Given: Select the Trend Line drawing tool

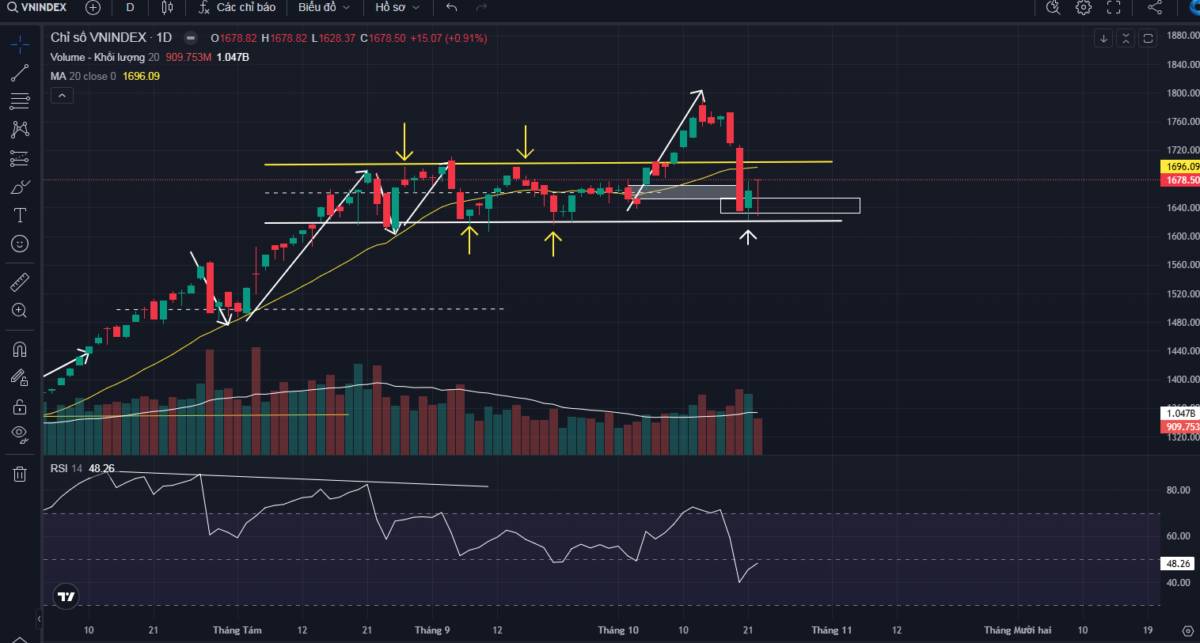Looking at the screenshot, I should point(19,71).
